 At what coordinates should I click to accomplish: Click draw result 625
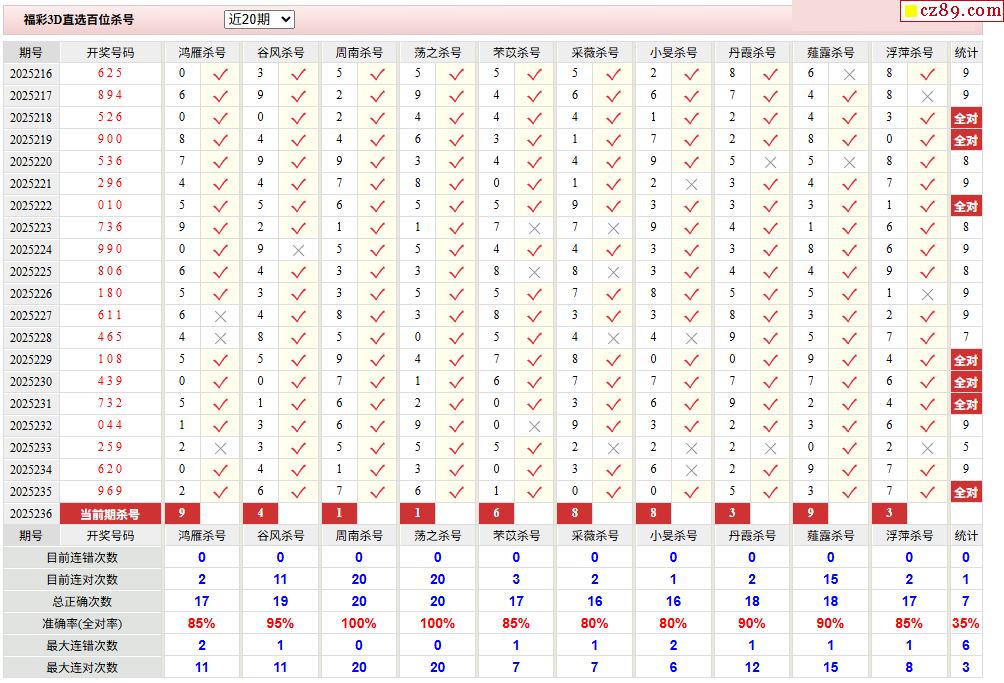click(x=110, y=73)
